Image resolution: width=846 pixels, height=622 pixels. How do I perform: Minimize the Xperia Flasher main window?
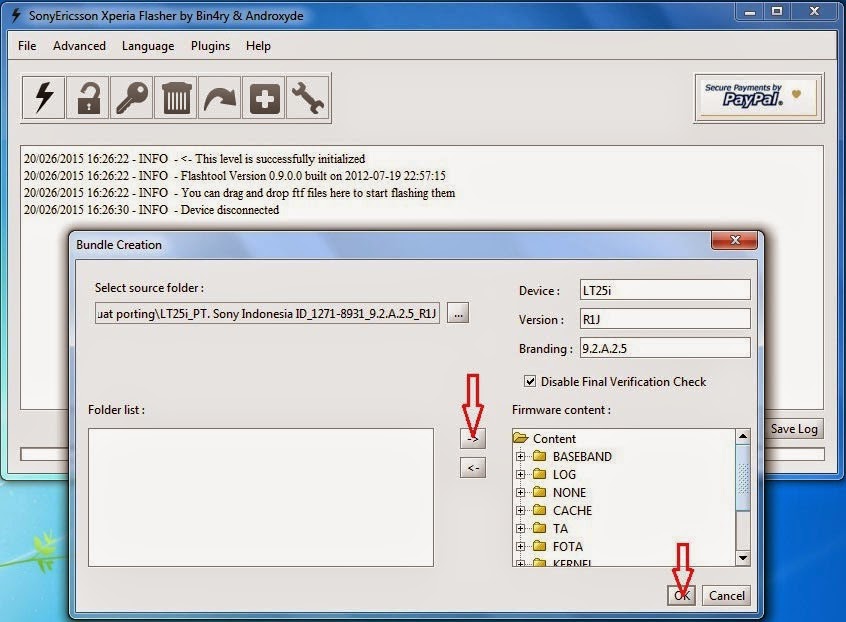(749, 12)
